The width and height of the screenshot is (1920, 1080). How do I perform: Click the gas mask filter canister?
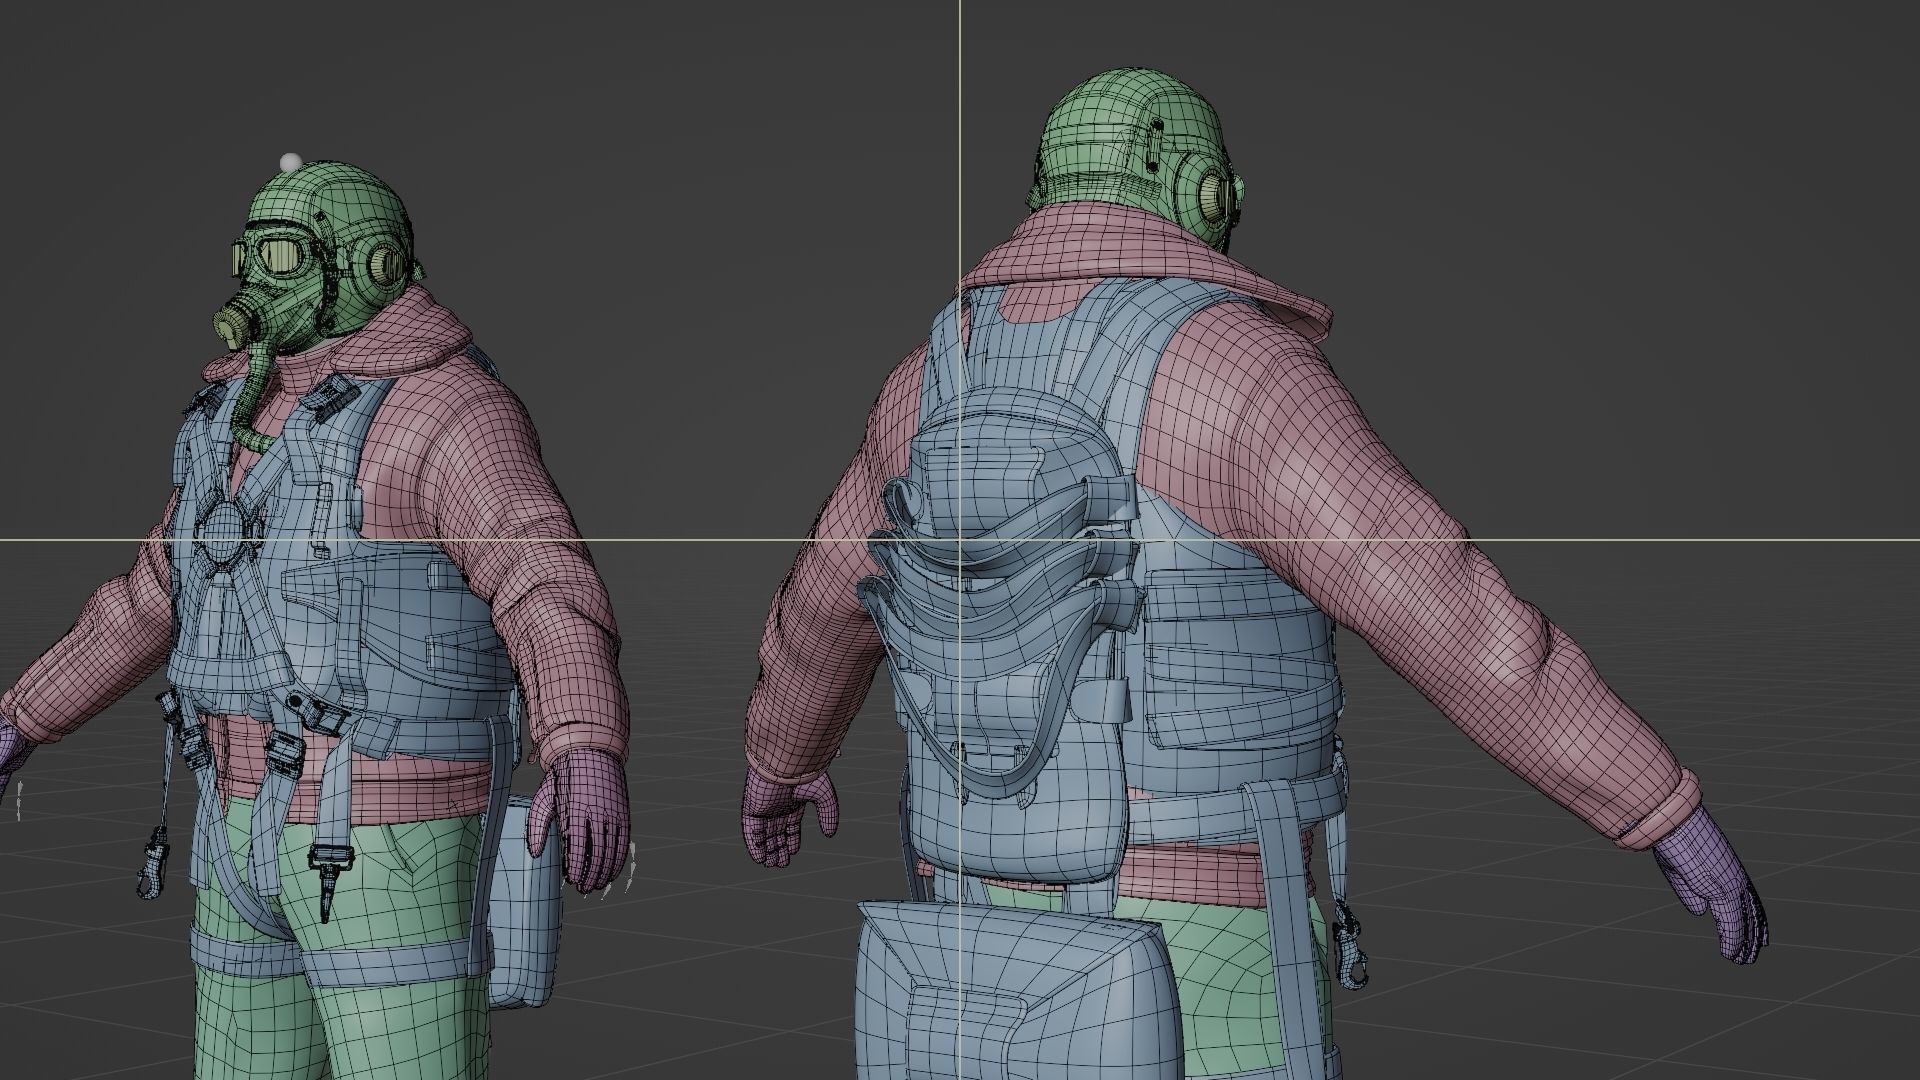(x=232, y=325)
